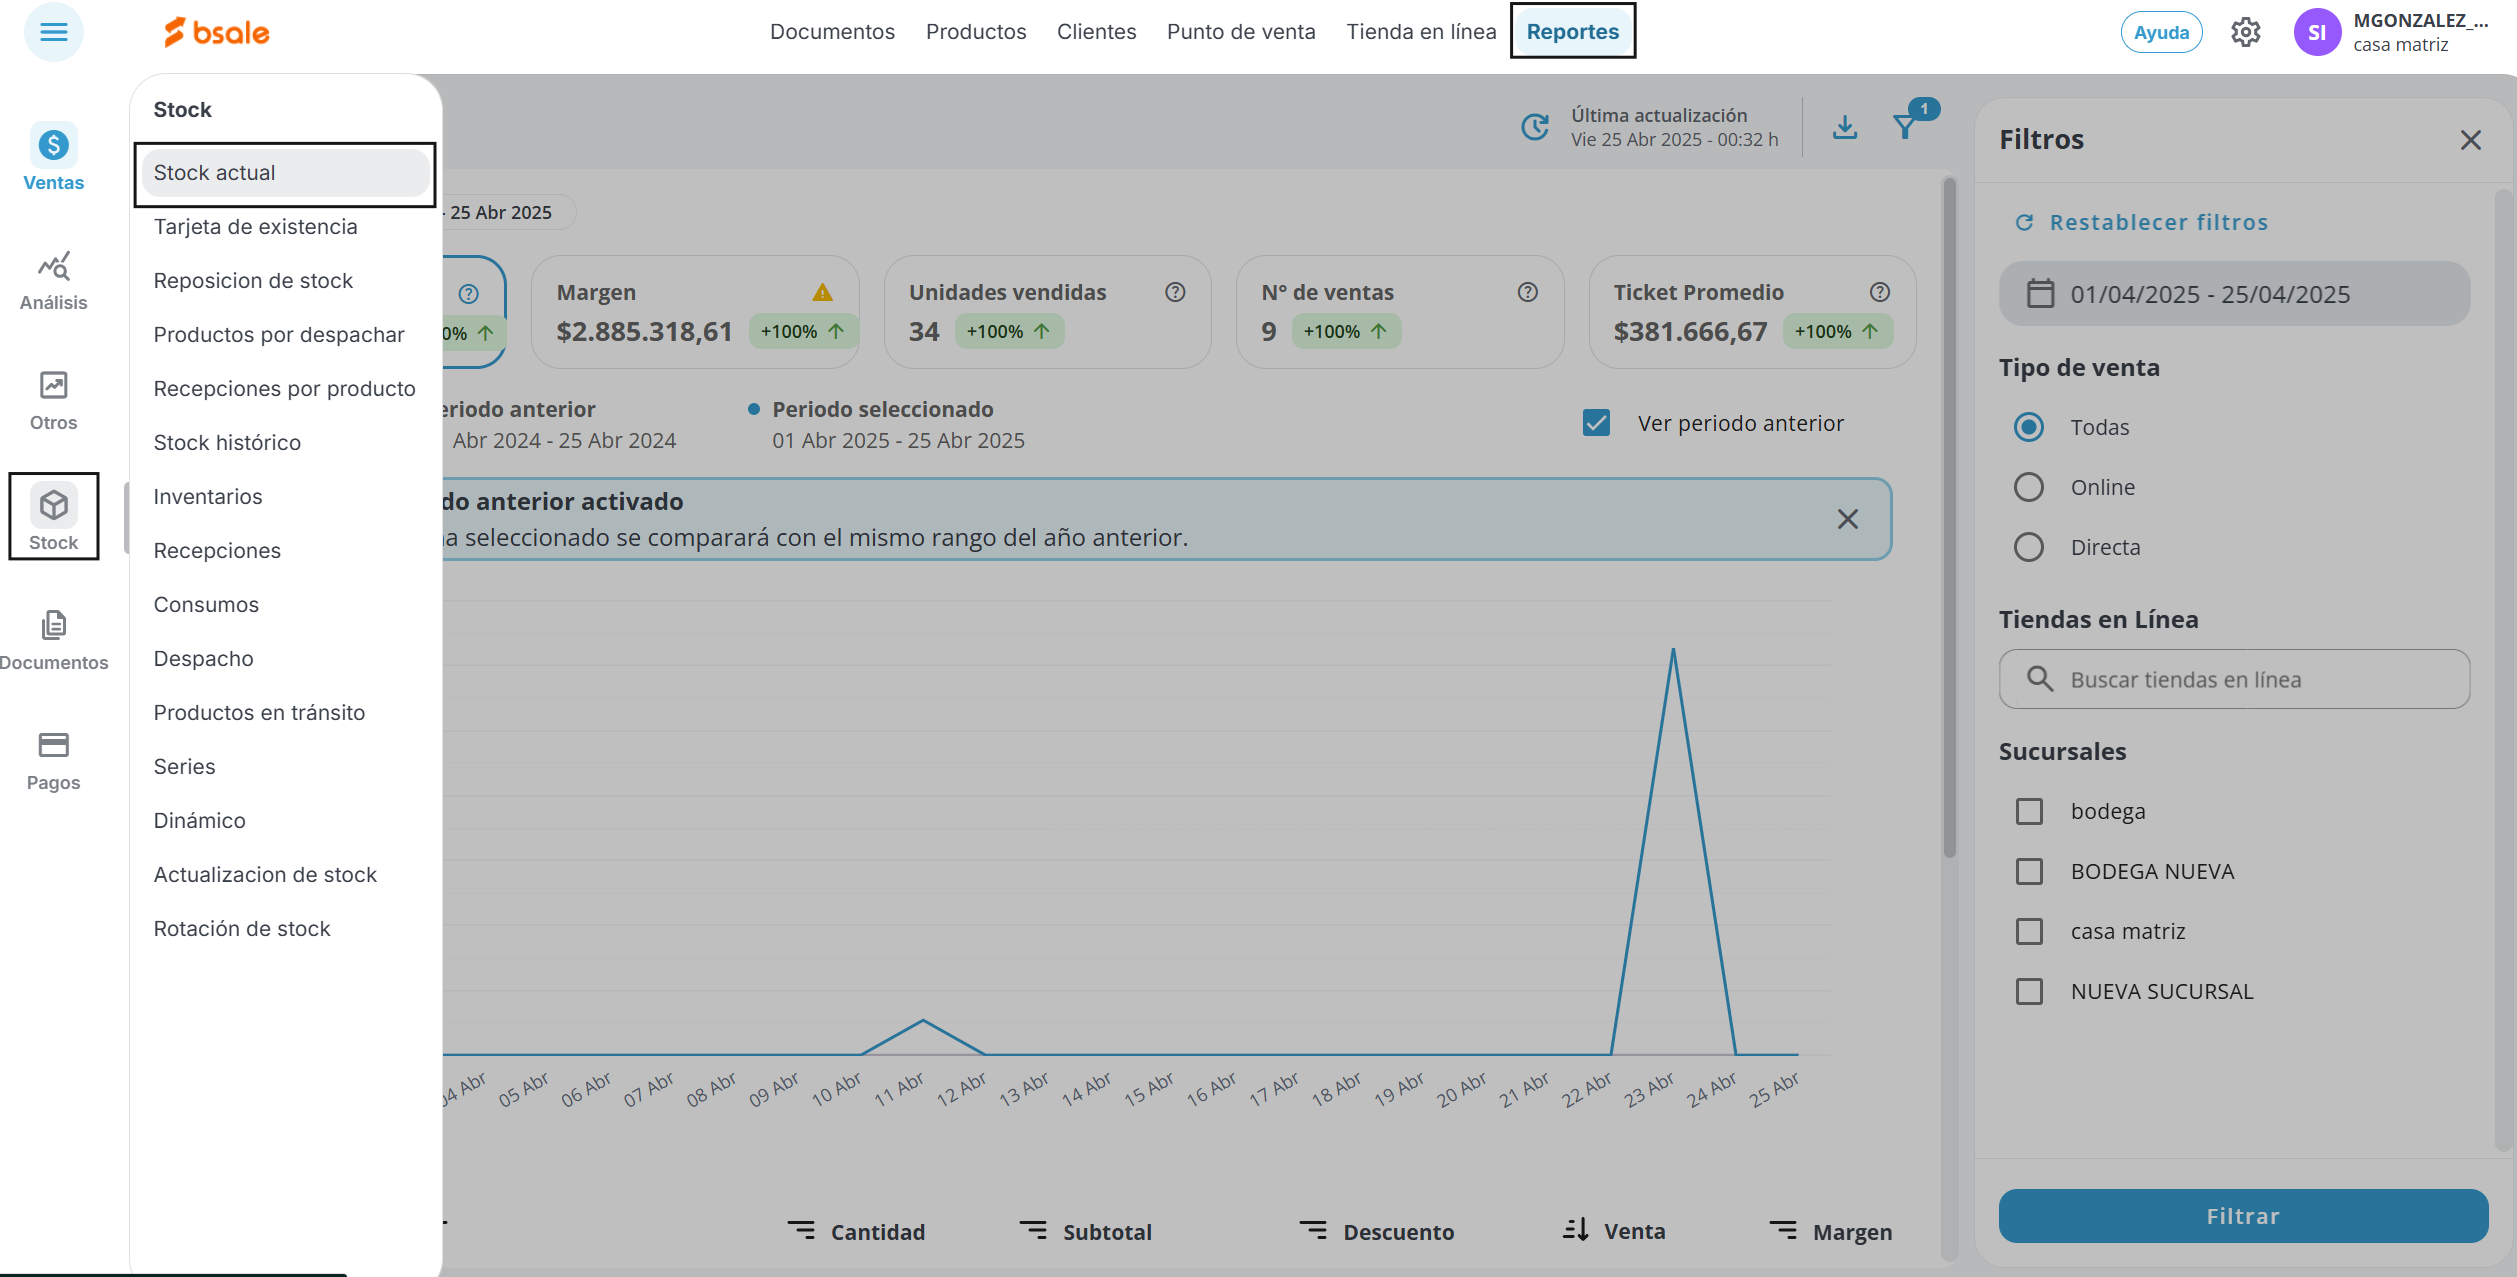Open Tarjeta de existencia menu item
The height and width of the screenshot is (1277, 2517).
pos(255,227)
